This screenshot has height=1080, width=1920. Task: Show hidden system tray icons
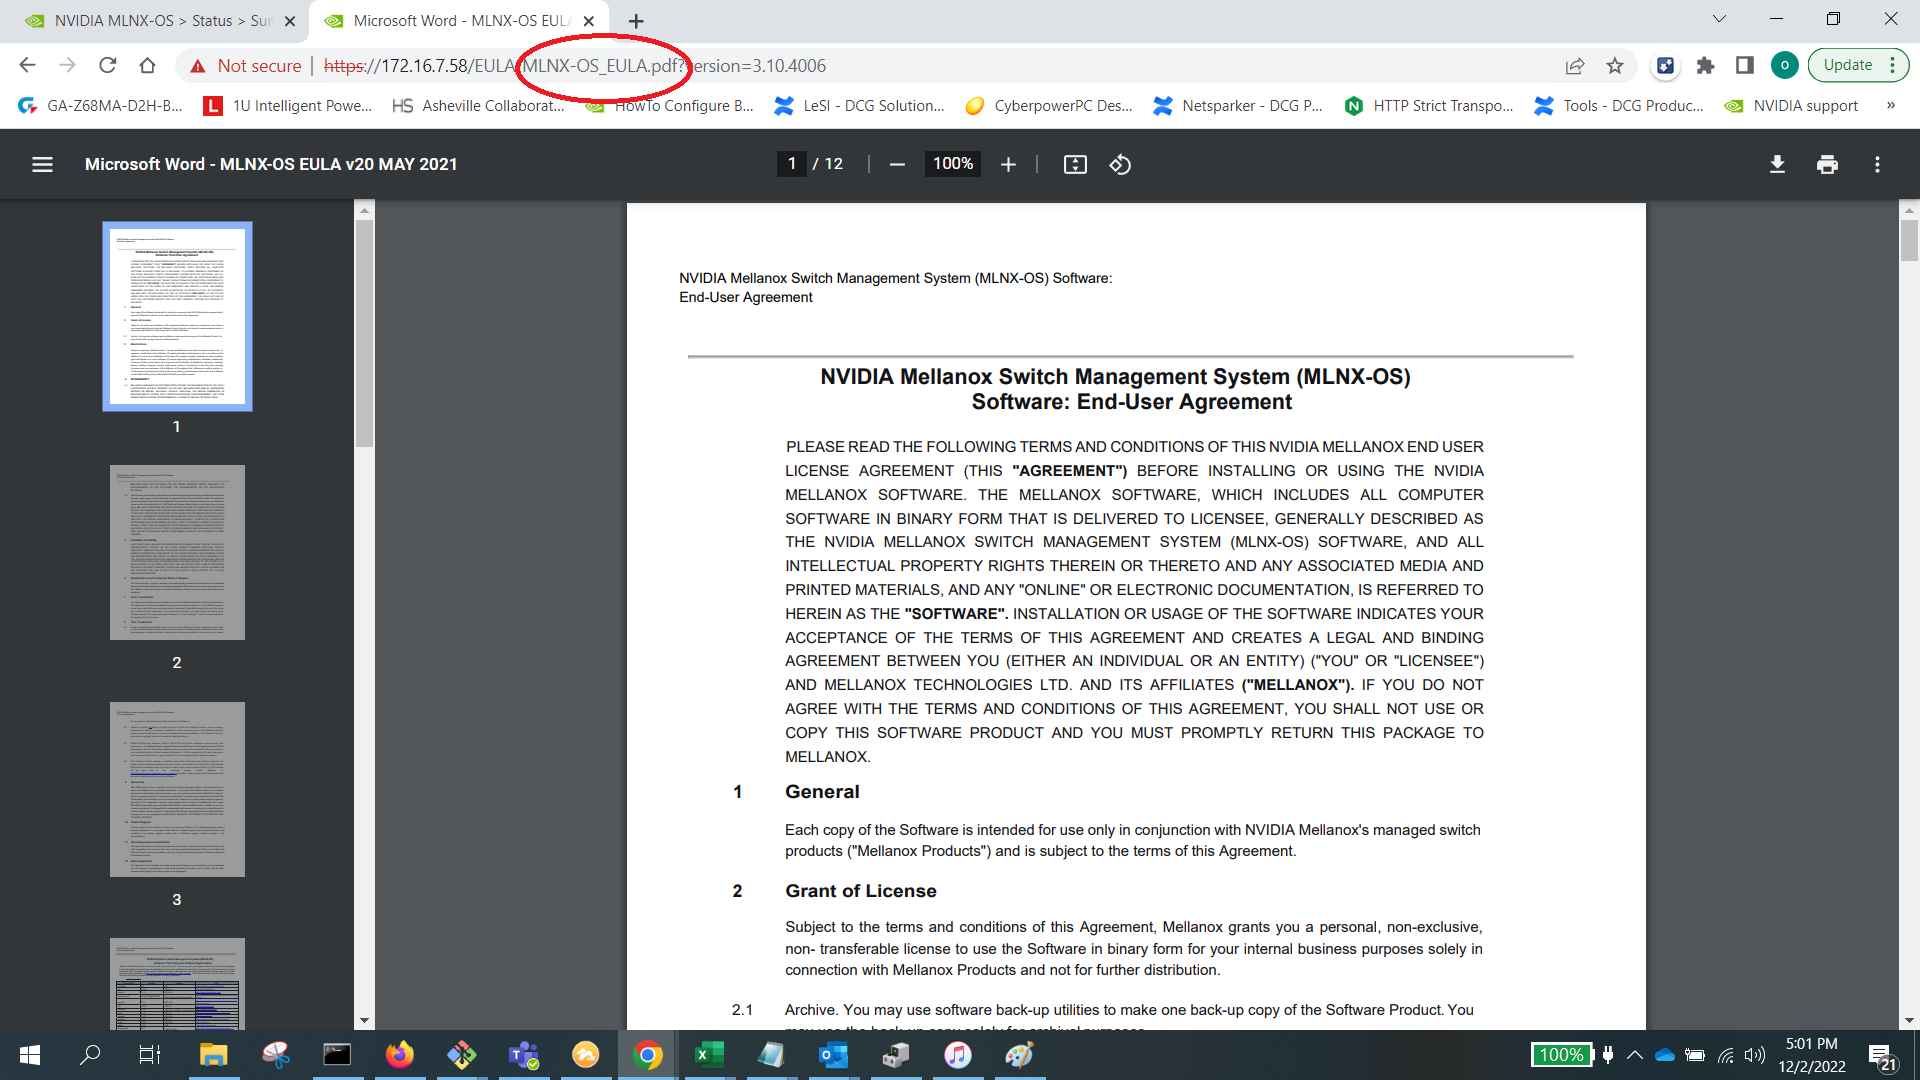point(1634,1055)
